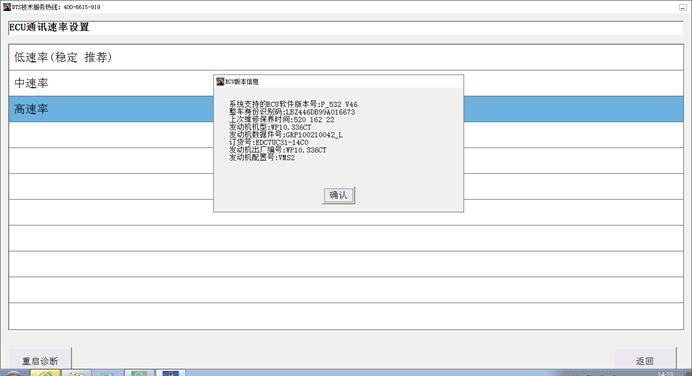This screenshot has height=376, width=692.
Task: Click the application icon in the main title bar
Action: [7, 7]
